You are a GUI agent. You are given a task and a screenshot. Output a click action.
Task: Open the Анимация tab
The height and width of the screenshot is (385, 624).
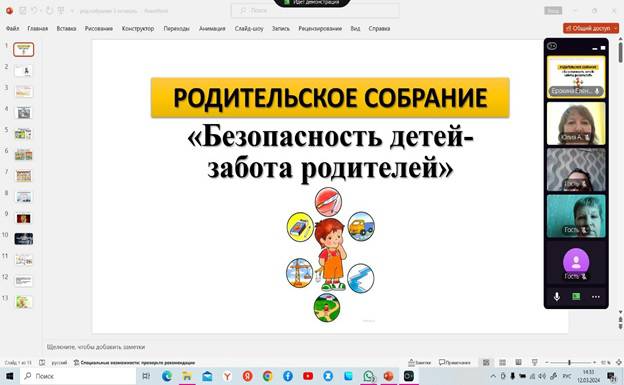(212, 28)
